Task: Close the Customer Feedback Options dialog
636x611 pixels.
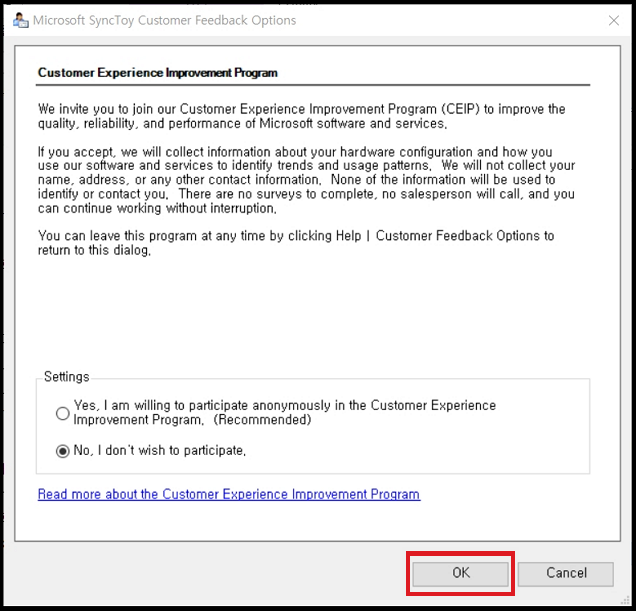Action: (x=614, y=20)
